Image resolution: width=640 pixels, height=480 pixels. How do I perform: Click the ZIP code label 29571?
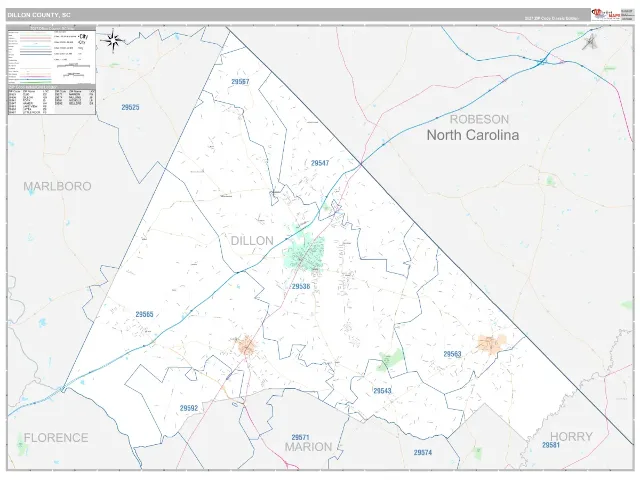tap(300, 437)
